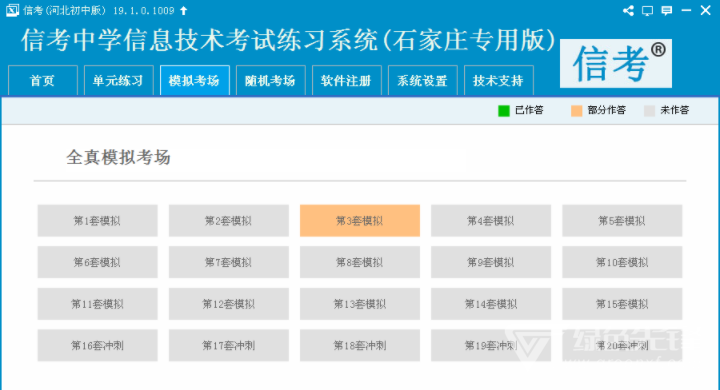Click version text 19.1.0.1009
Image resolution: width=720 pixels, height=390 pixels.
click(x=144, y=11)
